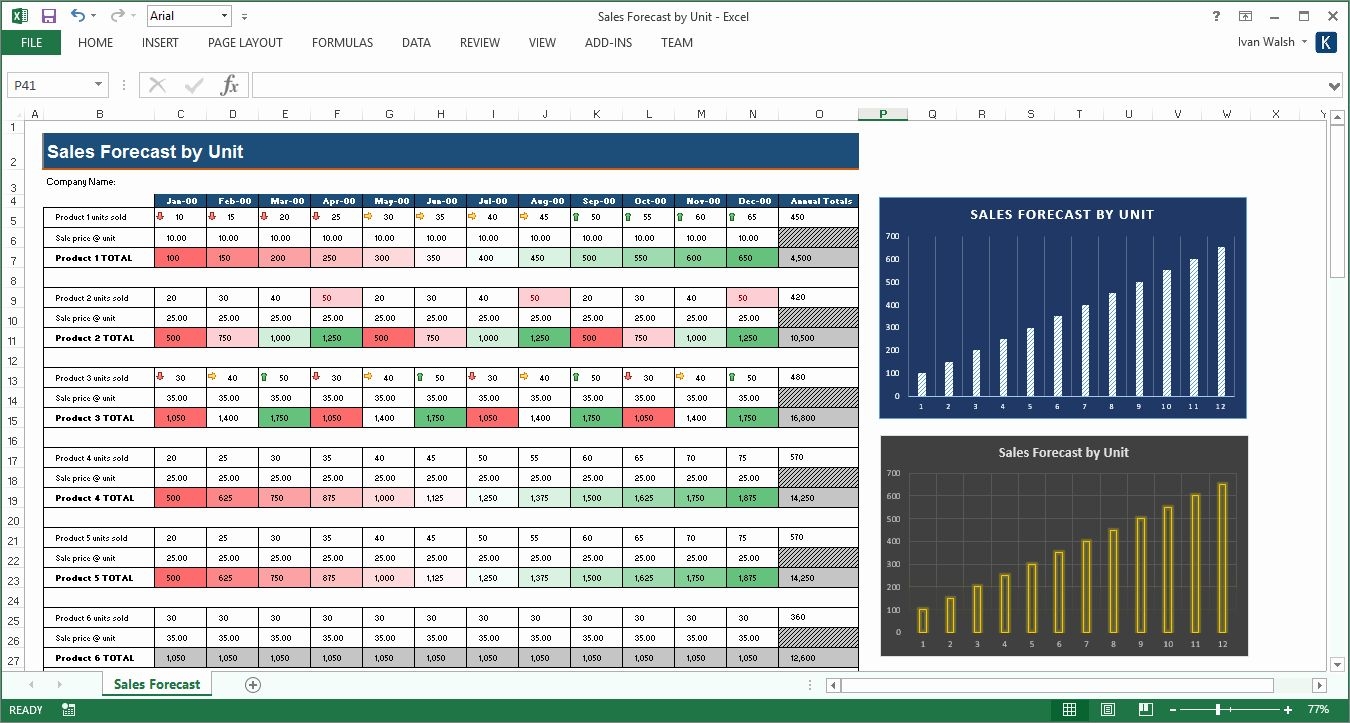Click the zoom in plus icon
1350x723 pixels.
pos(1286,710)
